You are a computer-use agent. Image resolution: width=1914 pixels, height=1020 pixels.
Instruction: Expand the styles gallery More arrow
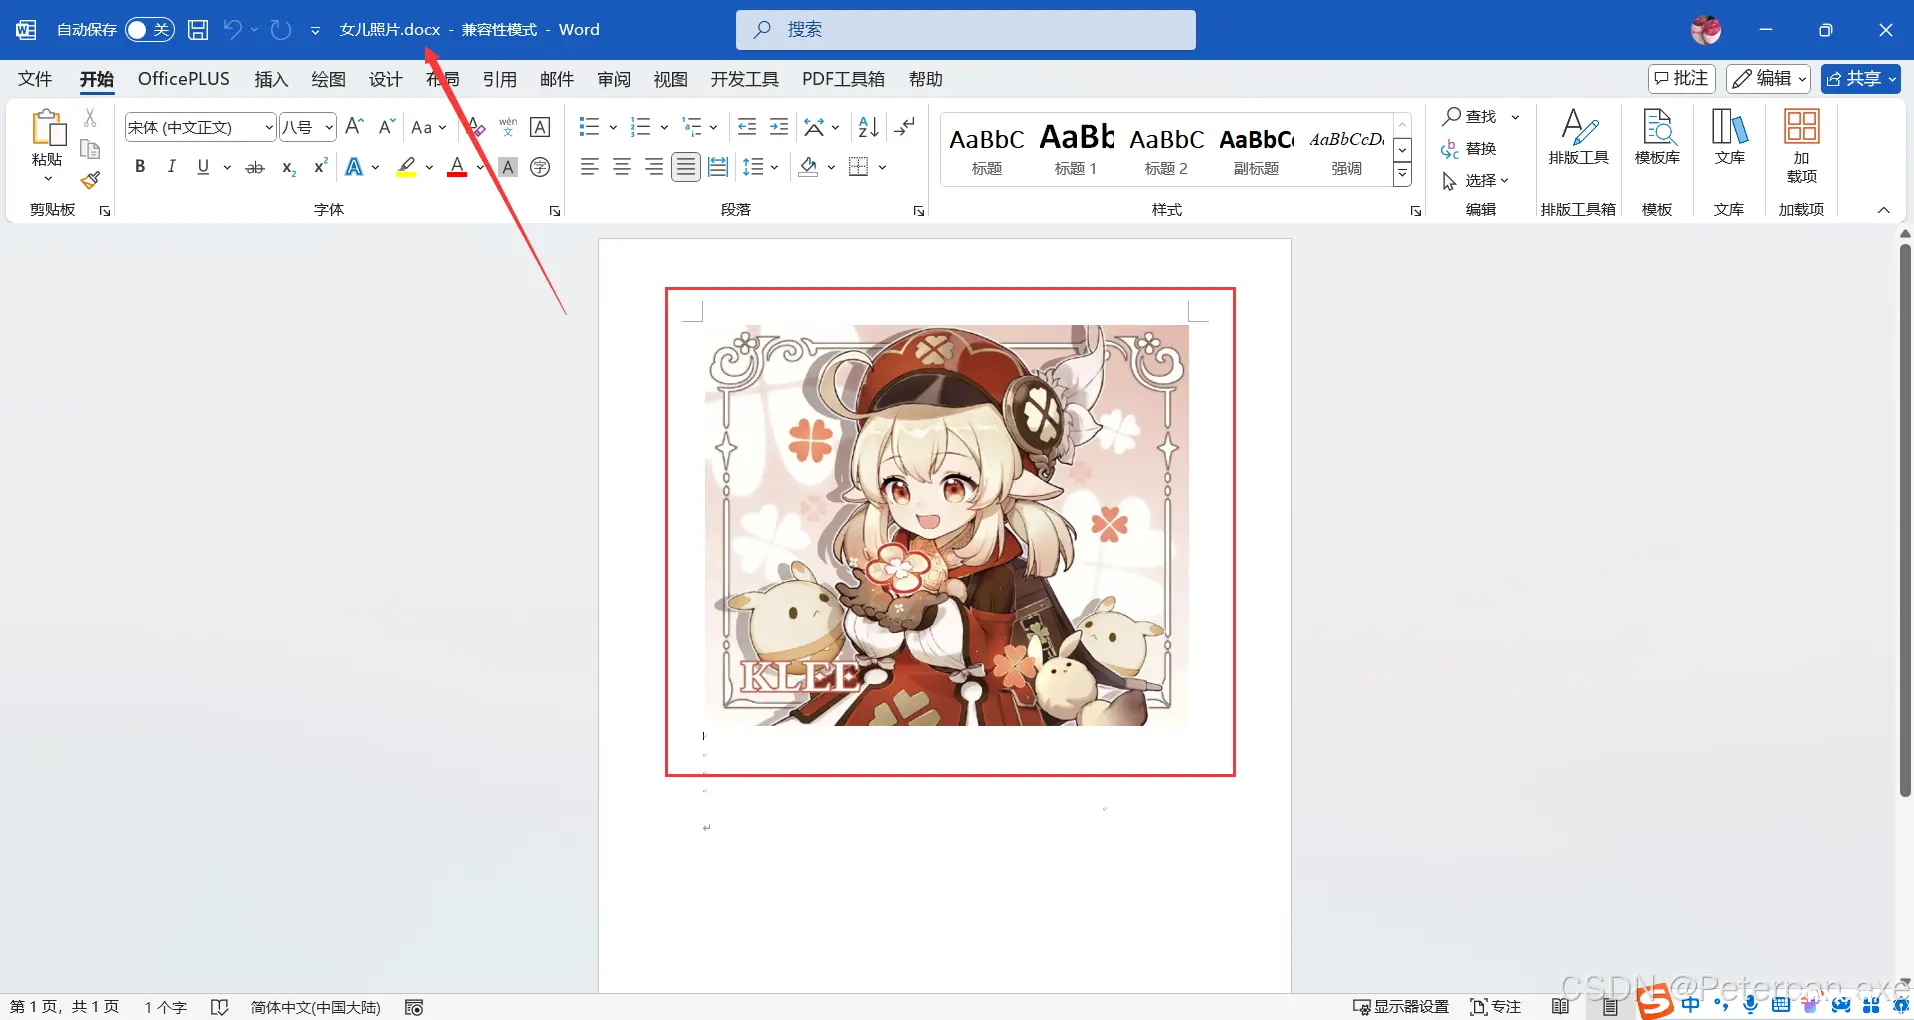pos(1402,174)
